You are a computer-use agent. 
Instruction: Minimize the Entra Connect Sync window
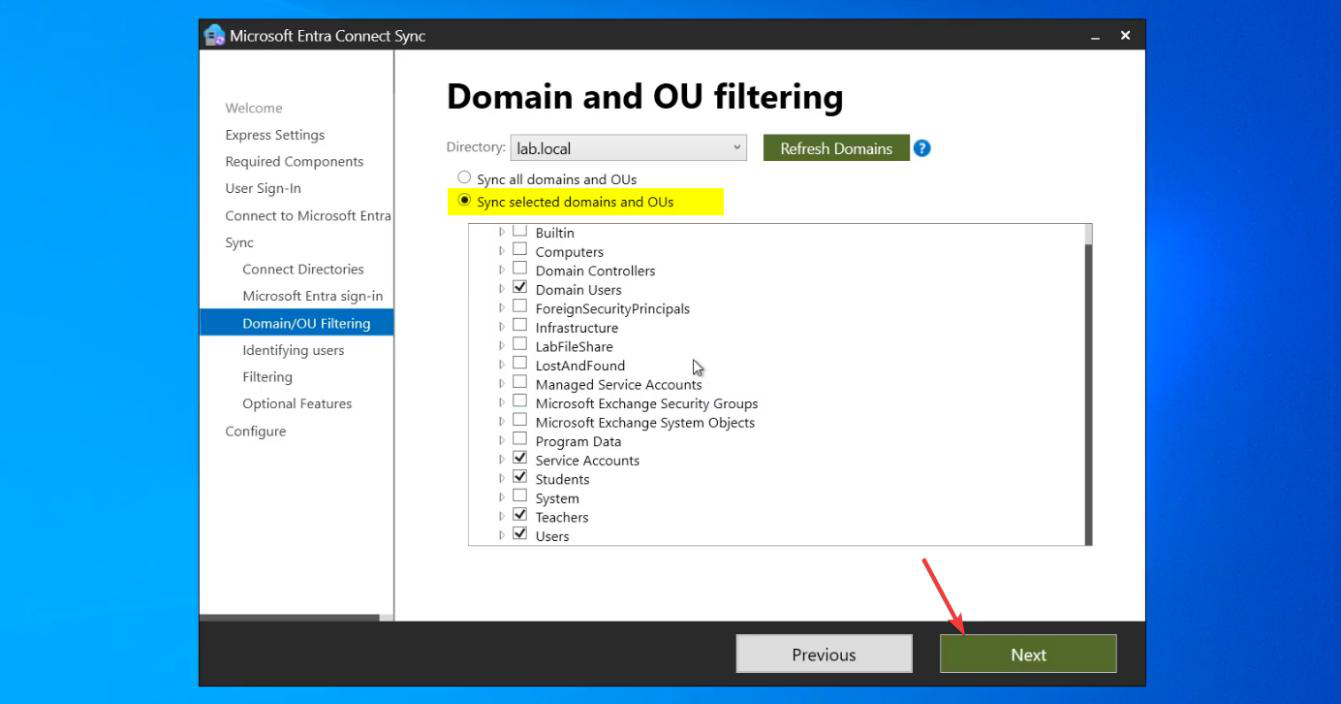1096,36
